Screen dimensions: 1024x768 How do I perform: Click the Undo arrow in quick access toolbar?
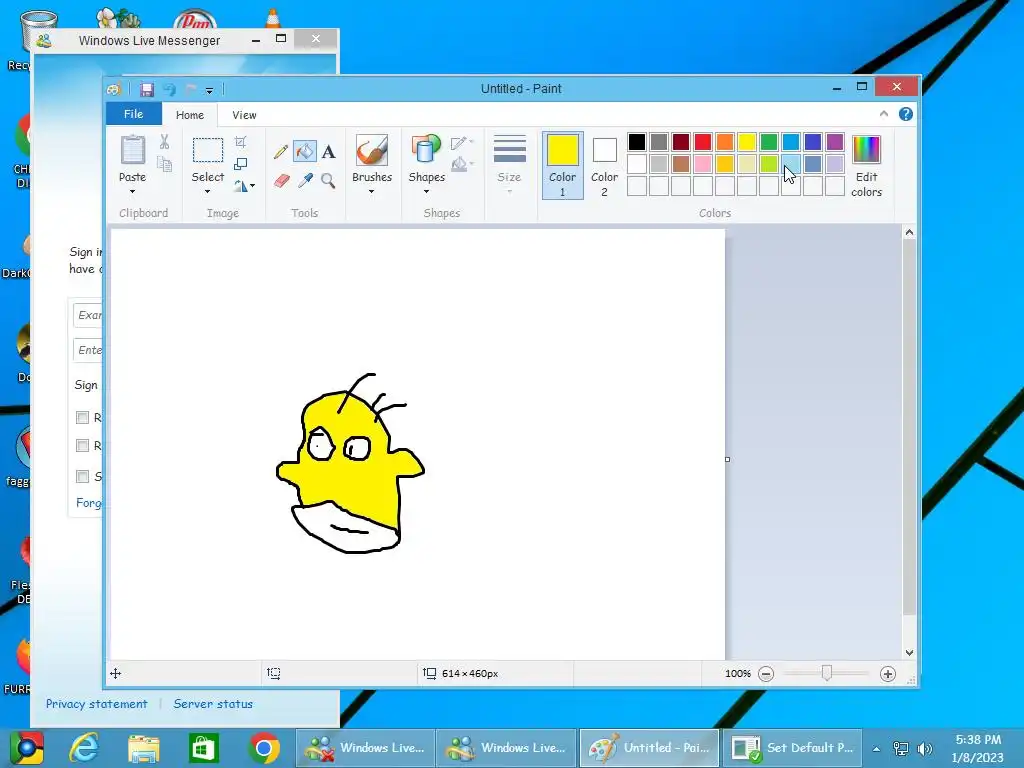click(x=170, y=89)
